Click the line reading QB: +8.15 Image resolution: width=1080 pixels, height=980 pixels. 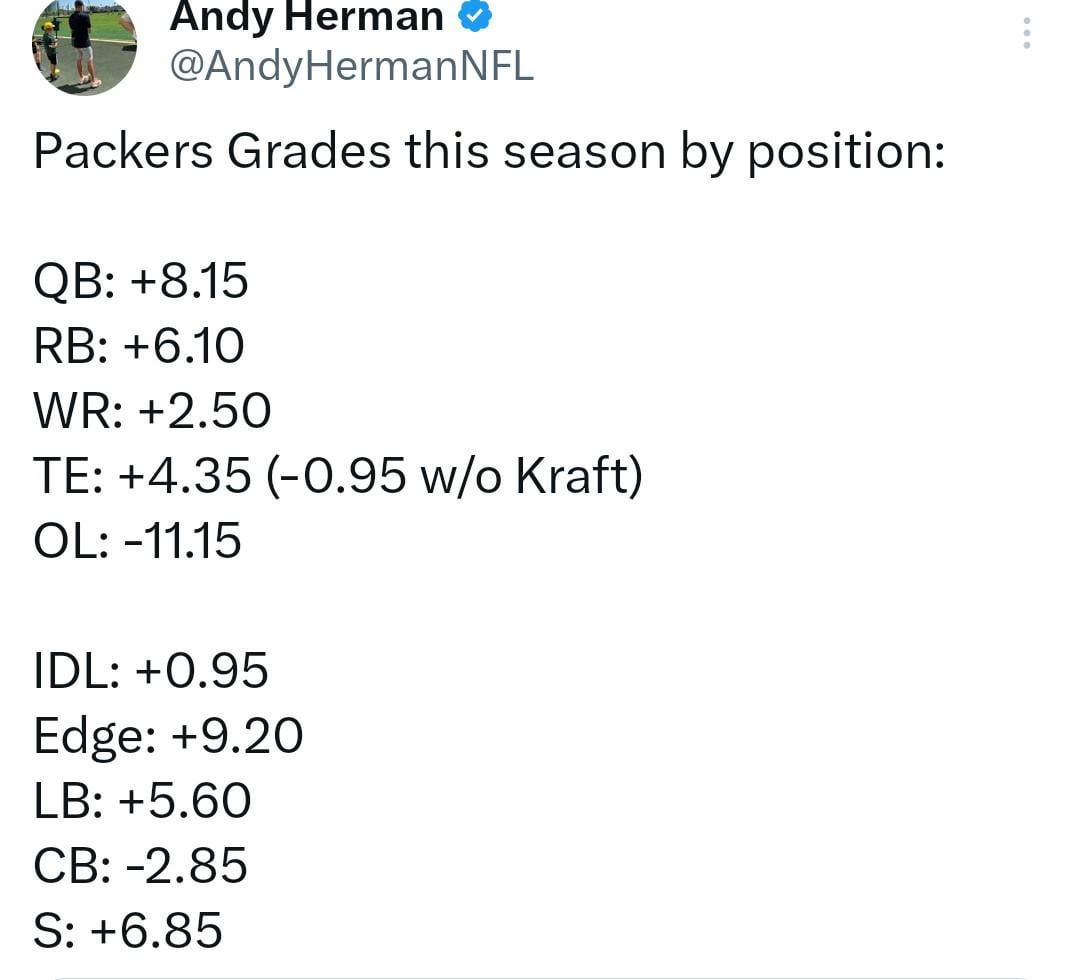[140, 281]
